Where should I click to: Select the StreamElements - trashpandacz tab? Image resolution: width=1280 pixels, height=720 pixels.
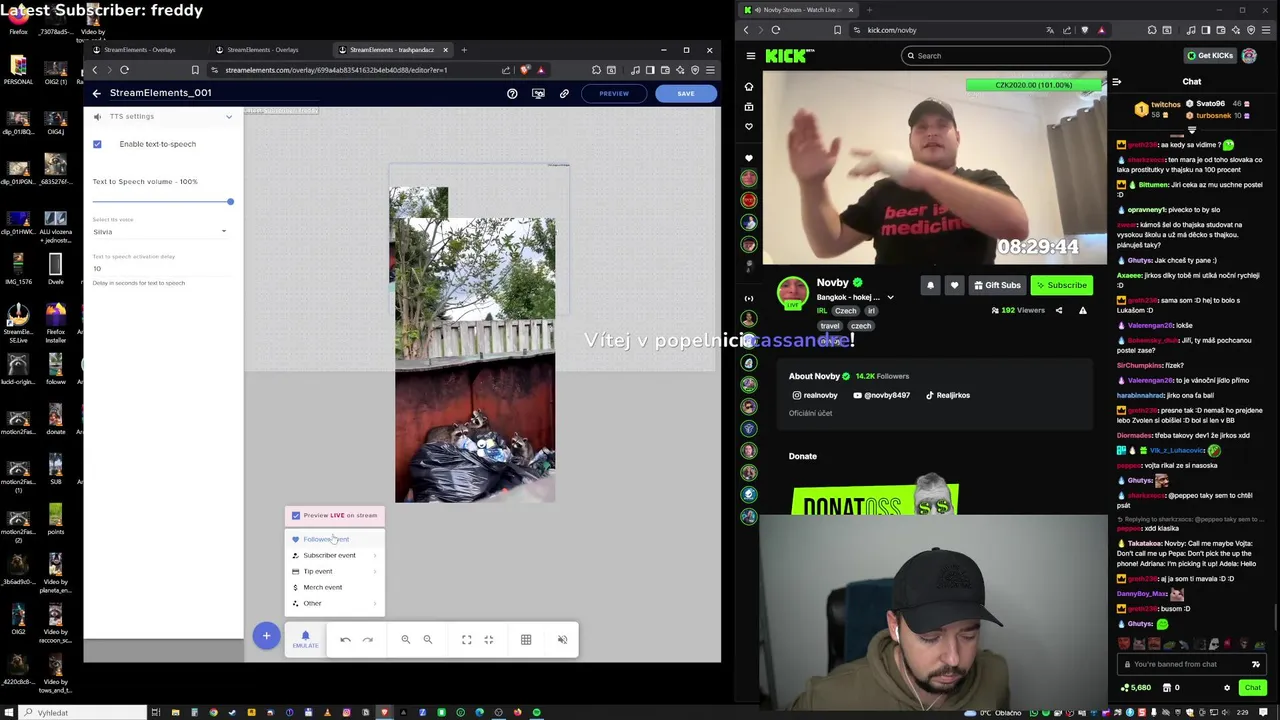pos(392,49)
